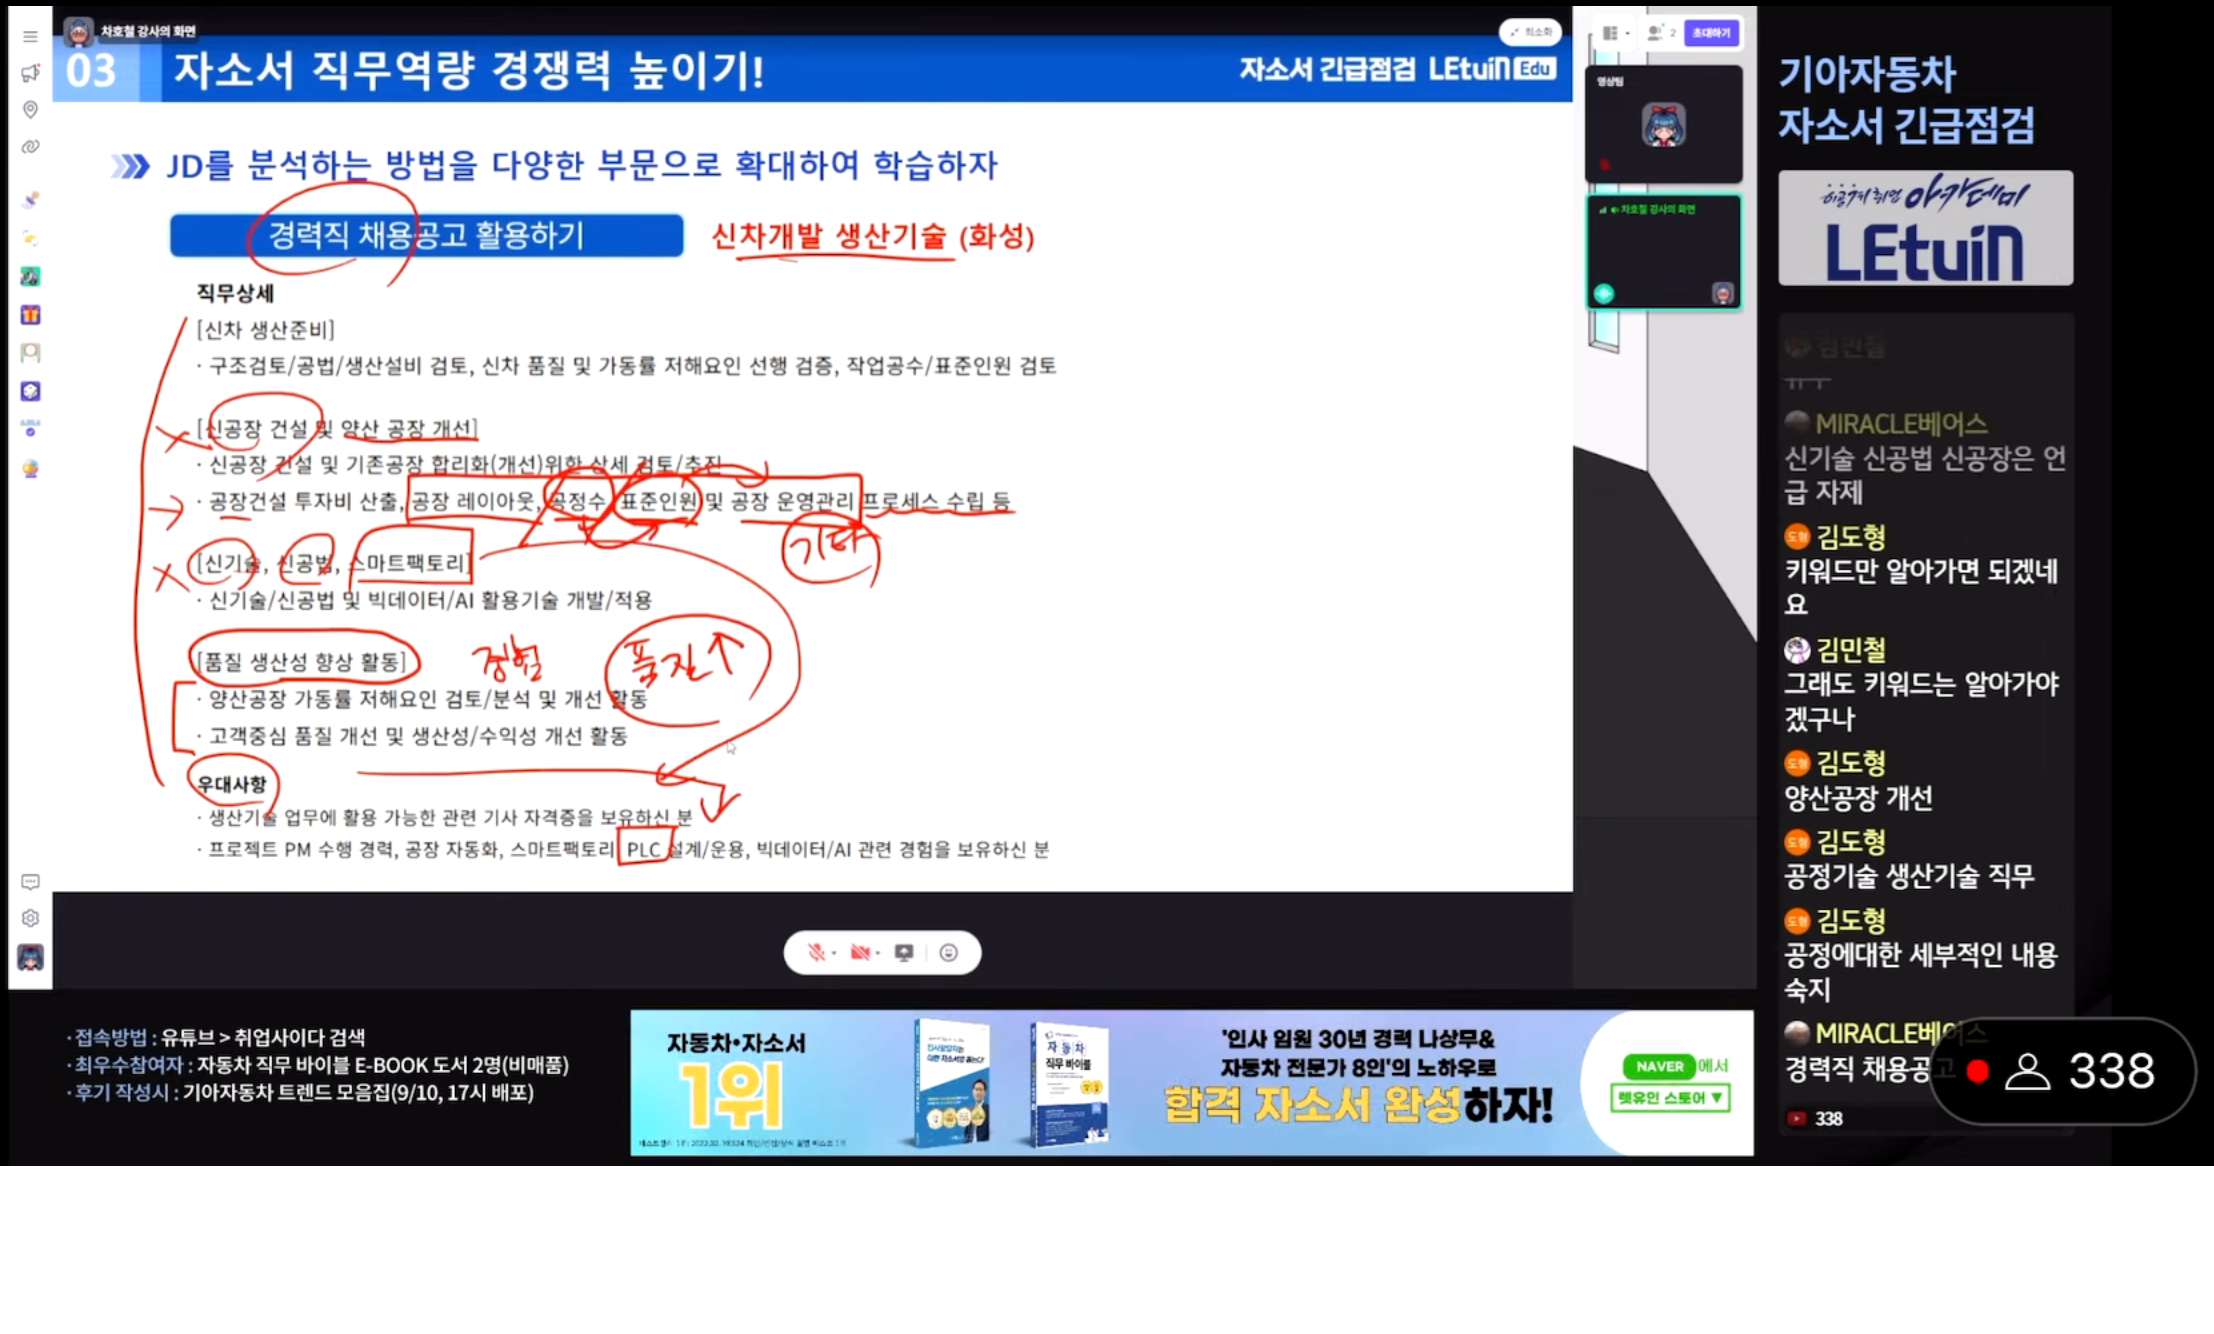The width and height of the screenshot is (2214, 1334).
Task: Open the portrait frame app icon in sidebar
Action: 30,353
